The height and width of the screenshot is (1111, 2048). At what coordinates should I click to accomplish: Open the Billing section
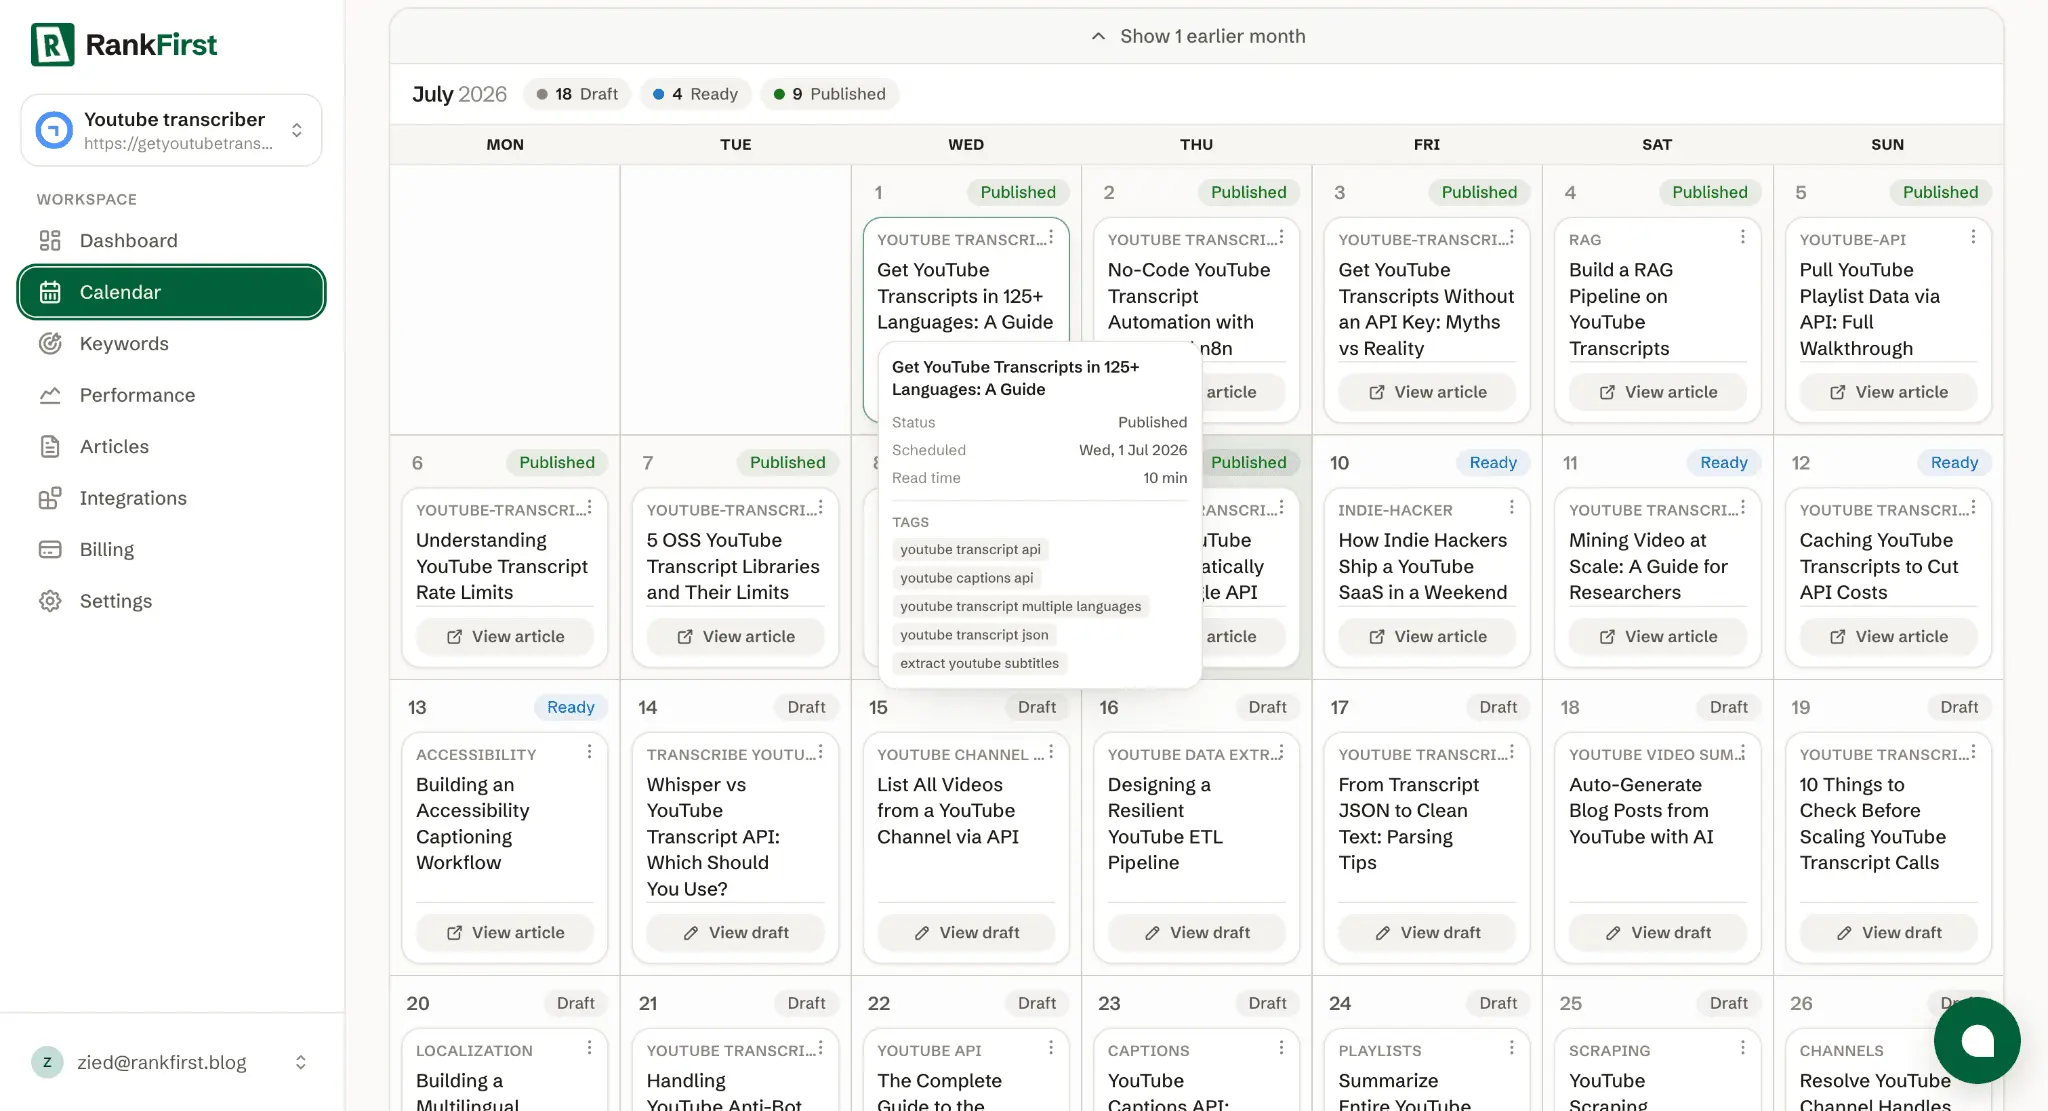point(171,549)
